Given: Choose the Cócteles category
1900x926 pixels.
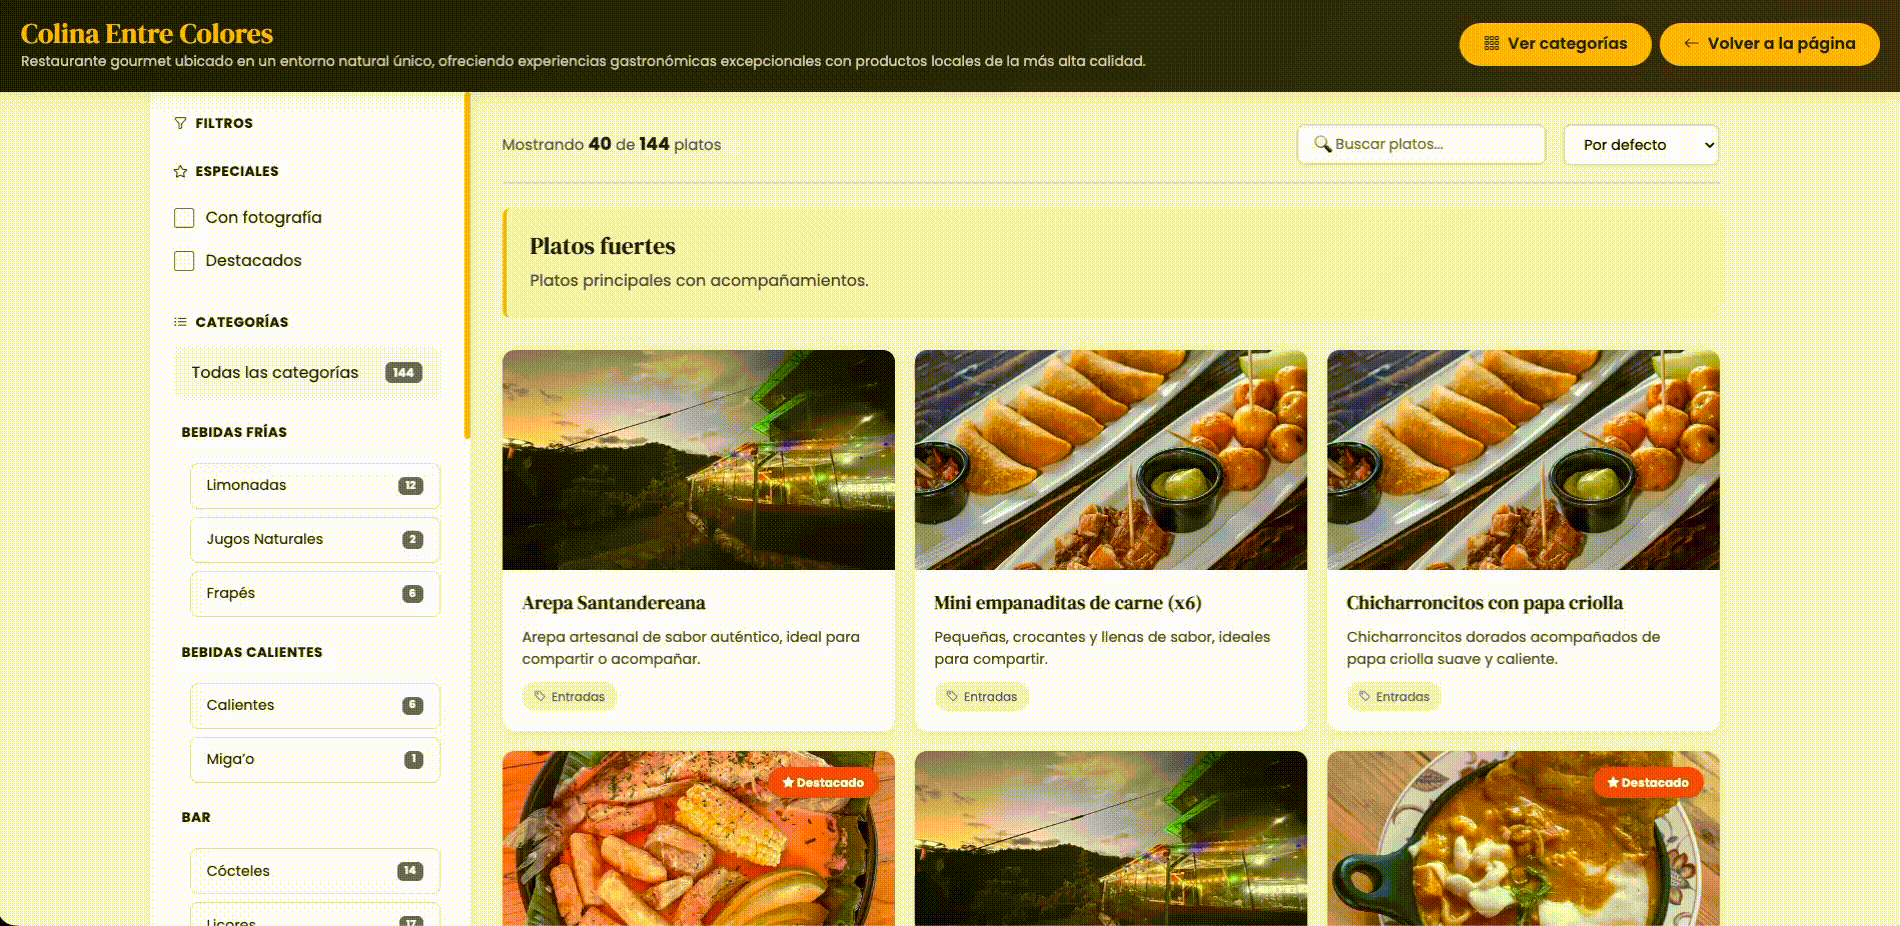Looking at the screenshot, I should (x=315, y=871).
